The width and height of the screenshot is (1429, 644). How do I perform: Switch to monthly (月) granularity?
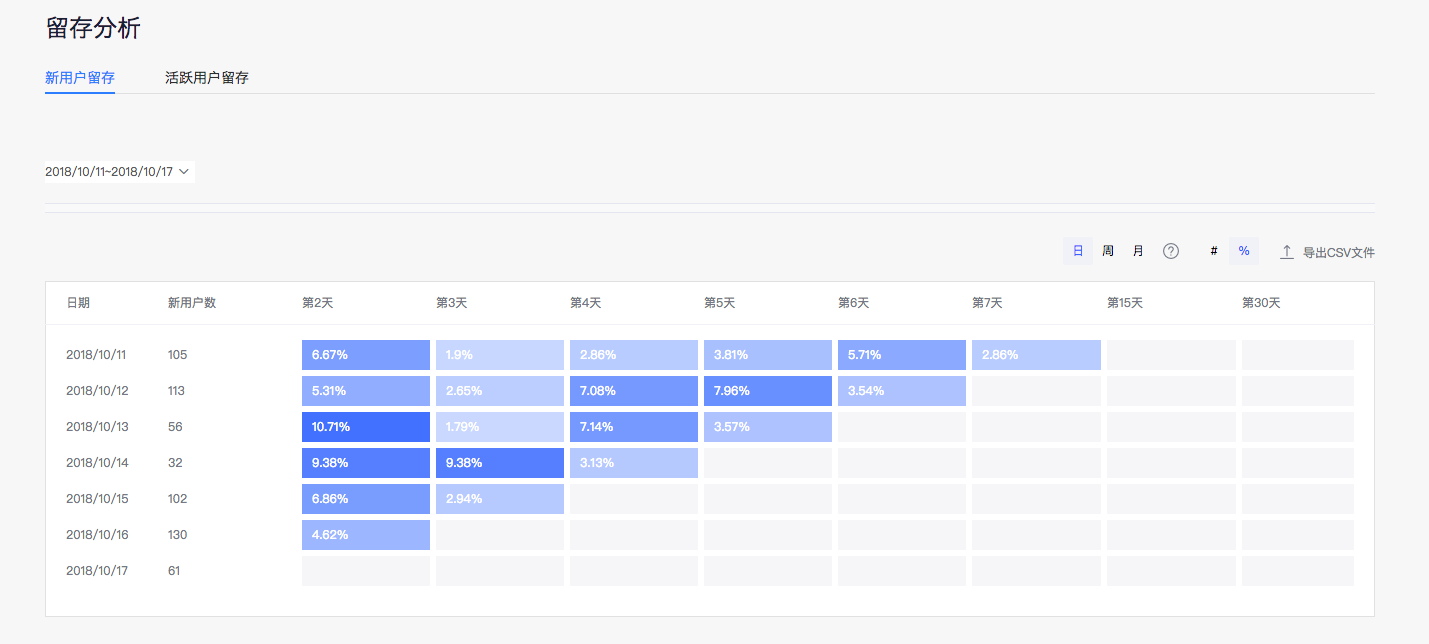1138,252
